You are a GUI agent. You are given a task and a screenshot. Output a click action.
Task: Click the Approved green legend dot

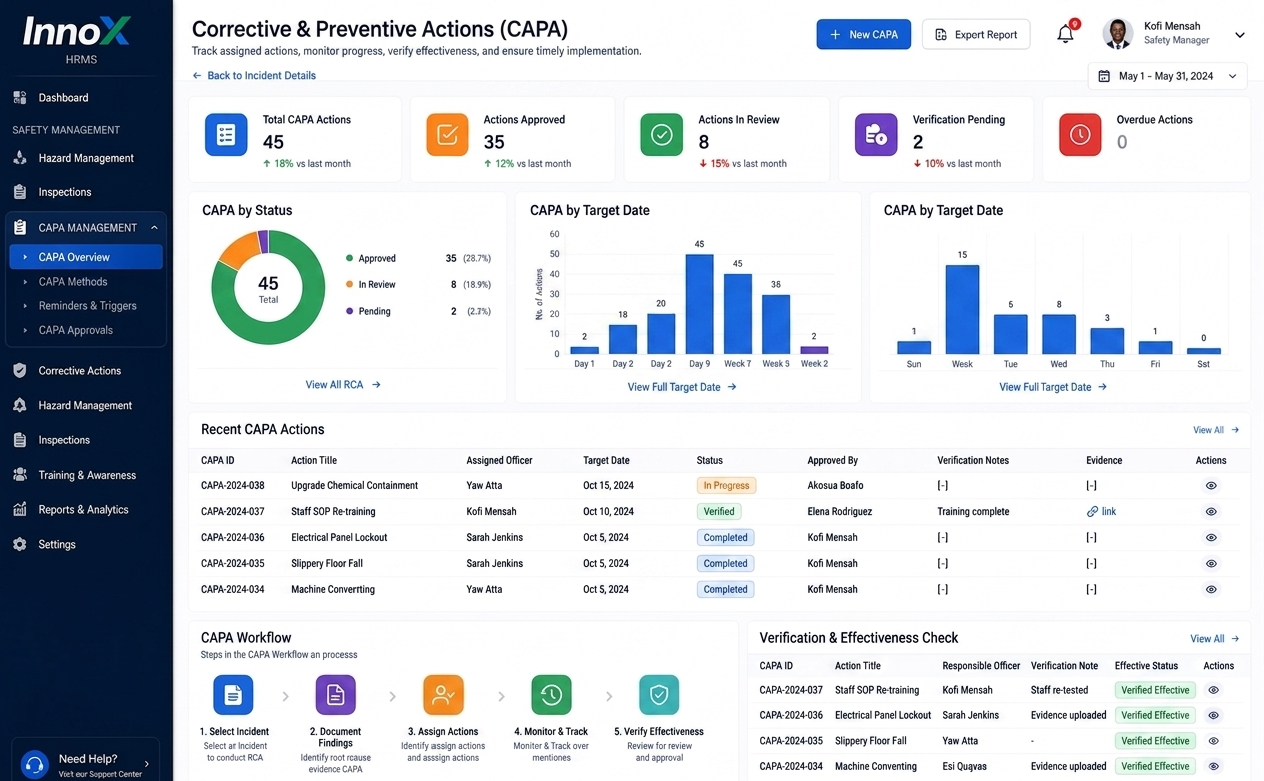tap(349, 258)
